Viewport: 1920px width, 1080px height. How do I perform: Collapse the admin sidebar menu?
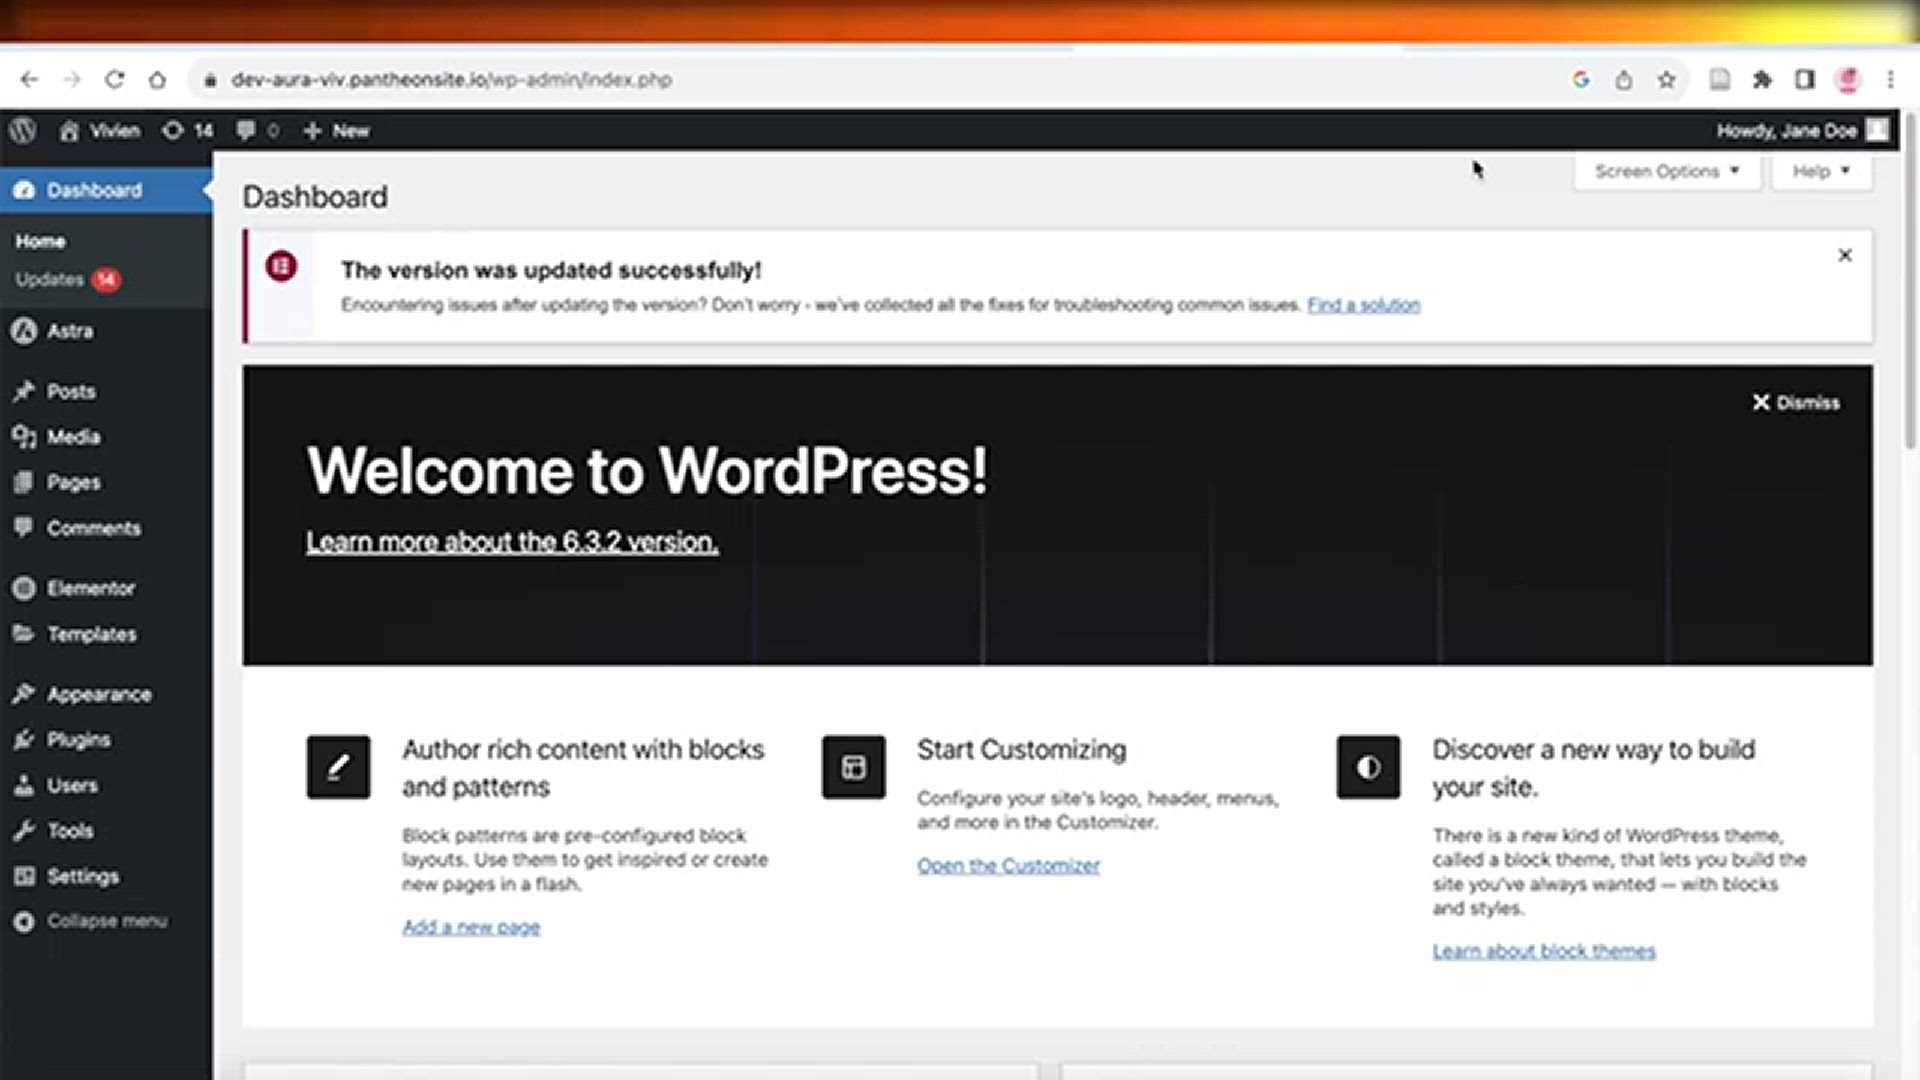(90, 921)
